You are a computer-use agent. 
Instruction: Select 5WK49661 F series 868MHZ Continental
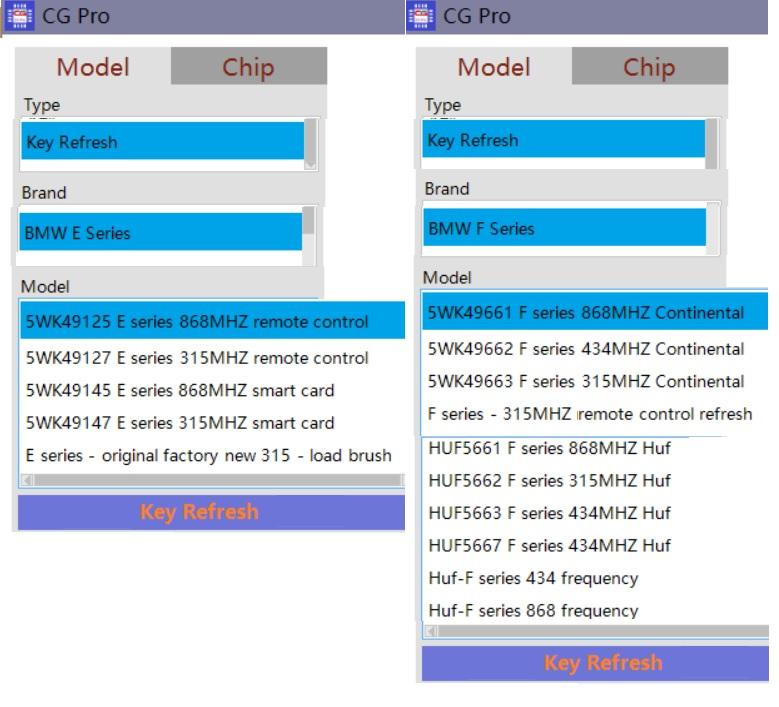[x=595, y=312]
